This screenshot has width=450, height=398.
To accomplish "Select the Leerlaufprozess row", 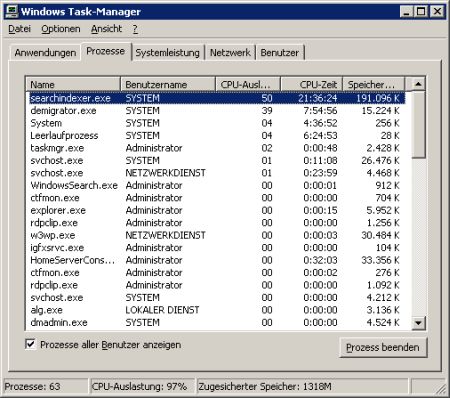I will (x=216, y=136).
